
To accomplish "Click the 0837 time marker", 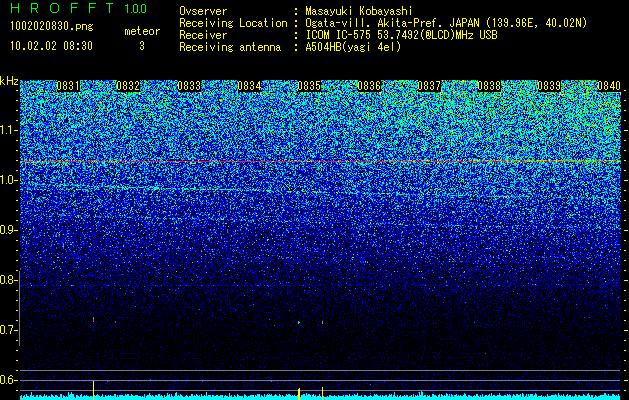I will pyautogui.click(x=429, y=86).
